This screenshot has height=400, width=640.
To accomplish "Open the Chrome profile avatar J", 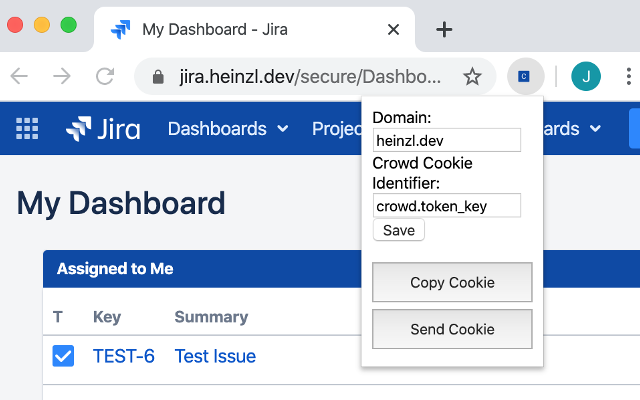I will [586, 76].
